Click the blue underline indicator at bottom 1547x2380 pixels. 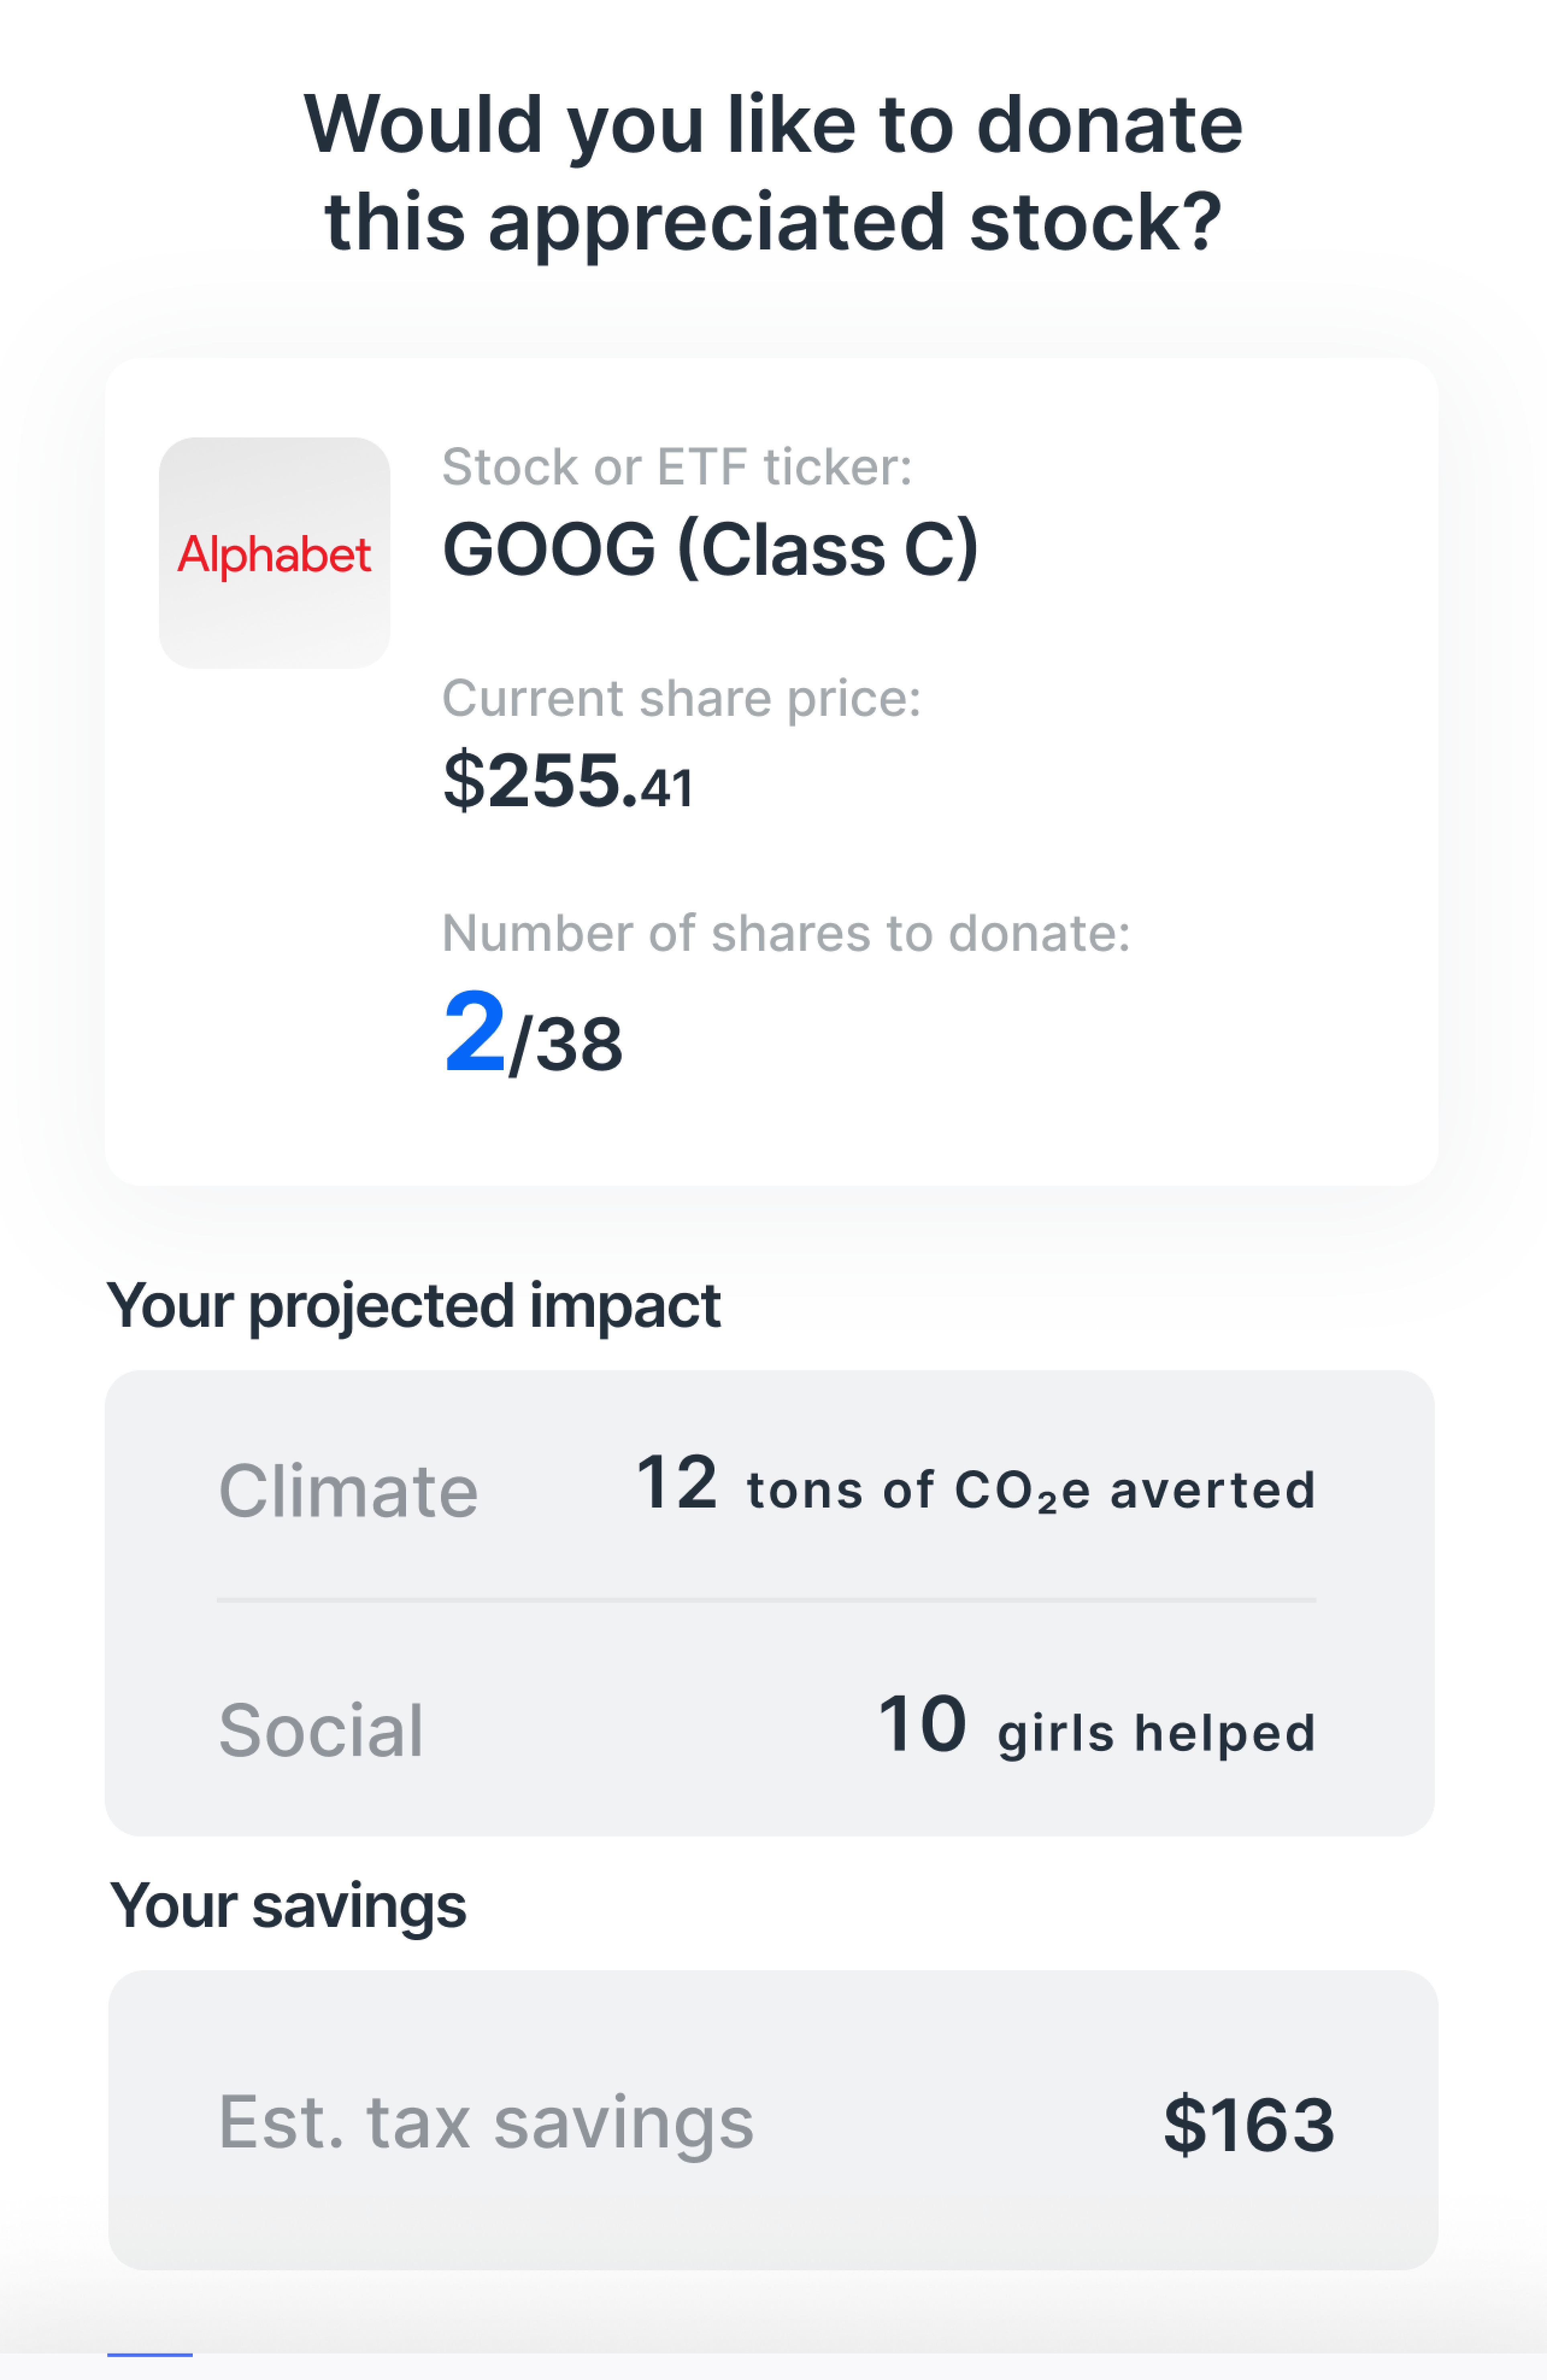(150, 2354)
